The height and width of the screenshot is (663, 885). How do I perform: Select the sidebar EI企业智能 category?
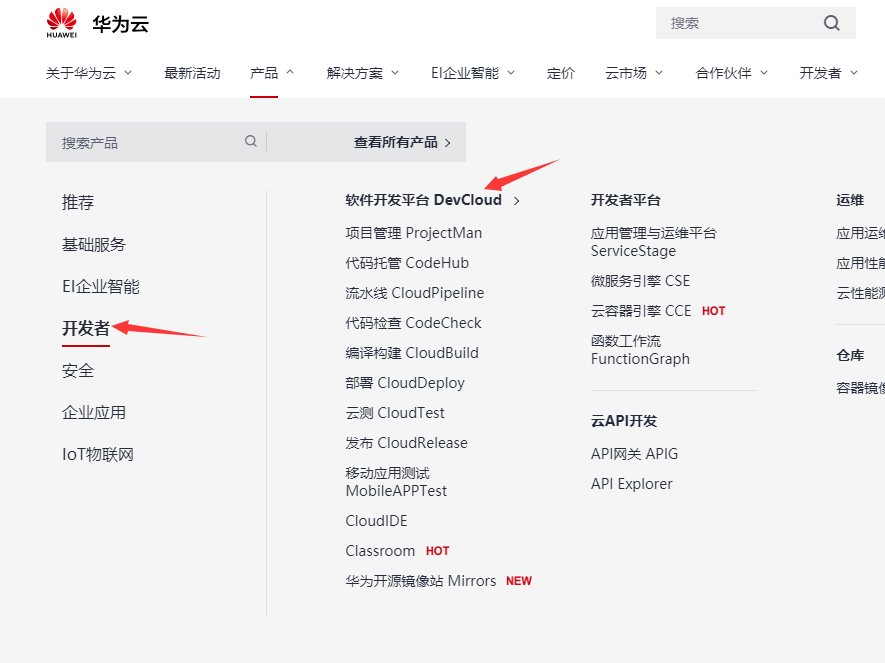(x=100, y=286)
